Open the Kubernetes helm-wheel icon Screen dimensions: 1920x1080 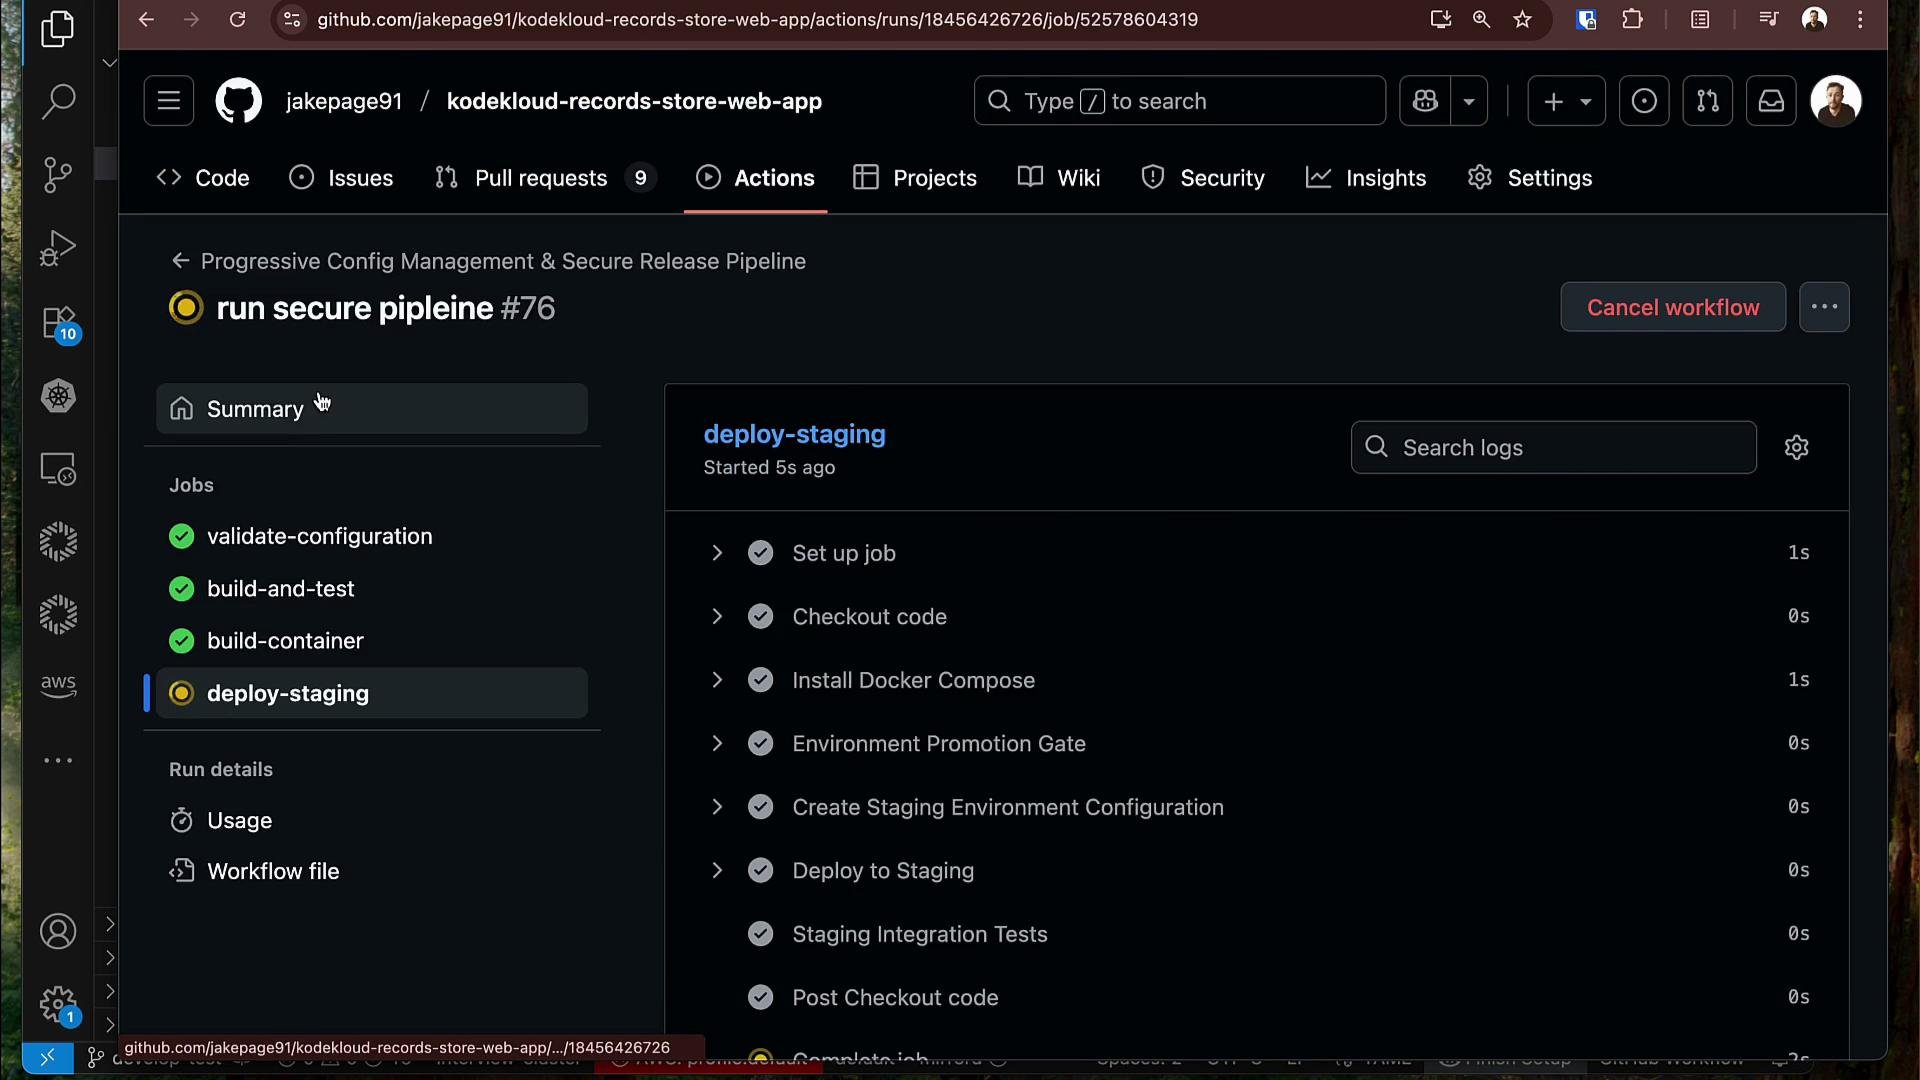coord(58,396)
